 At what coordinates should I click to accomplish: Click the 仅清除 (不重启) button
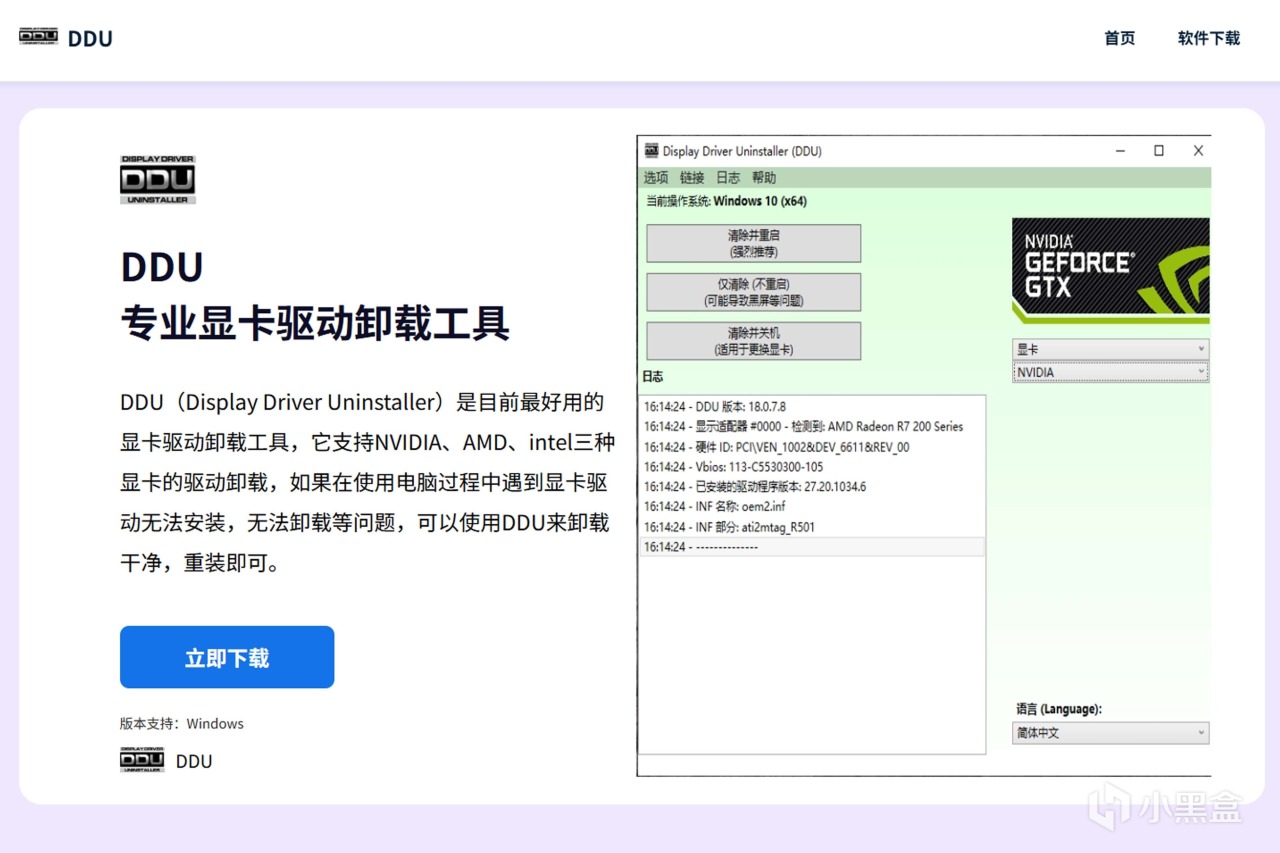(754, 292)
